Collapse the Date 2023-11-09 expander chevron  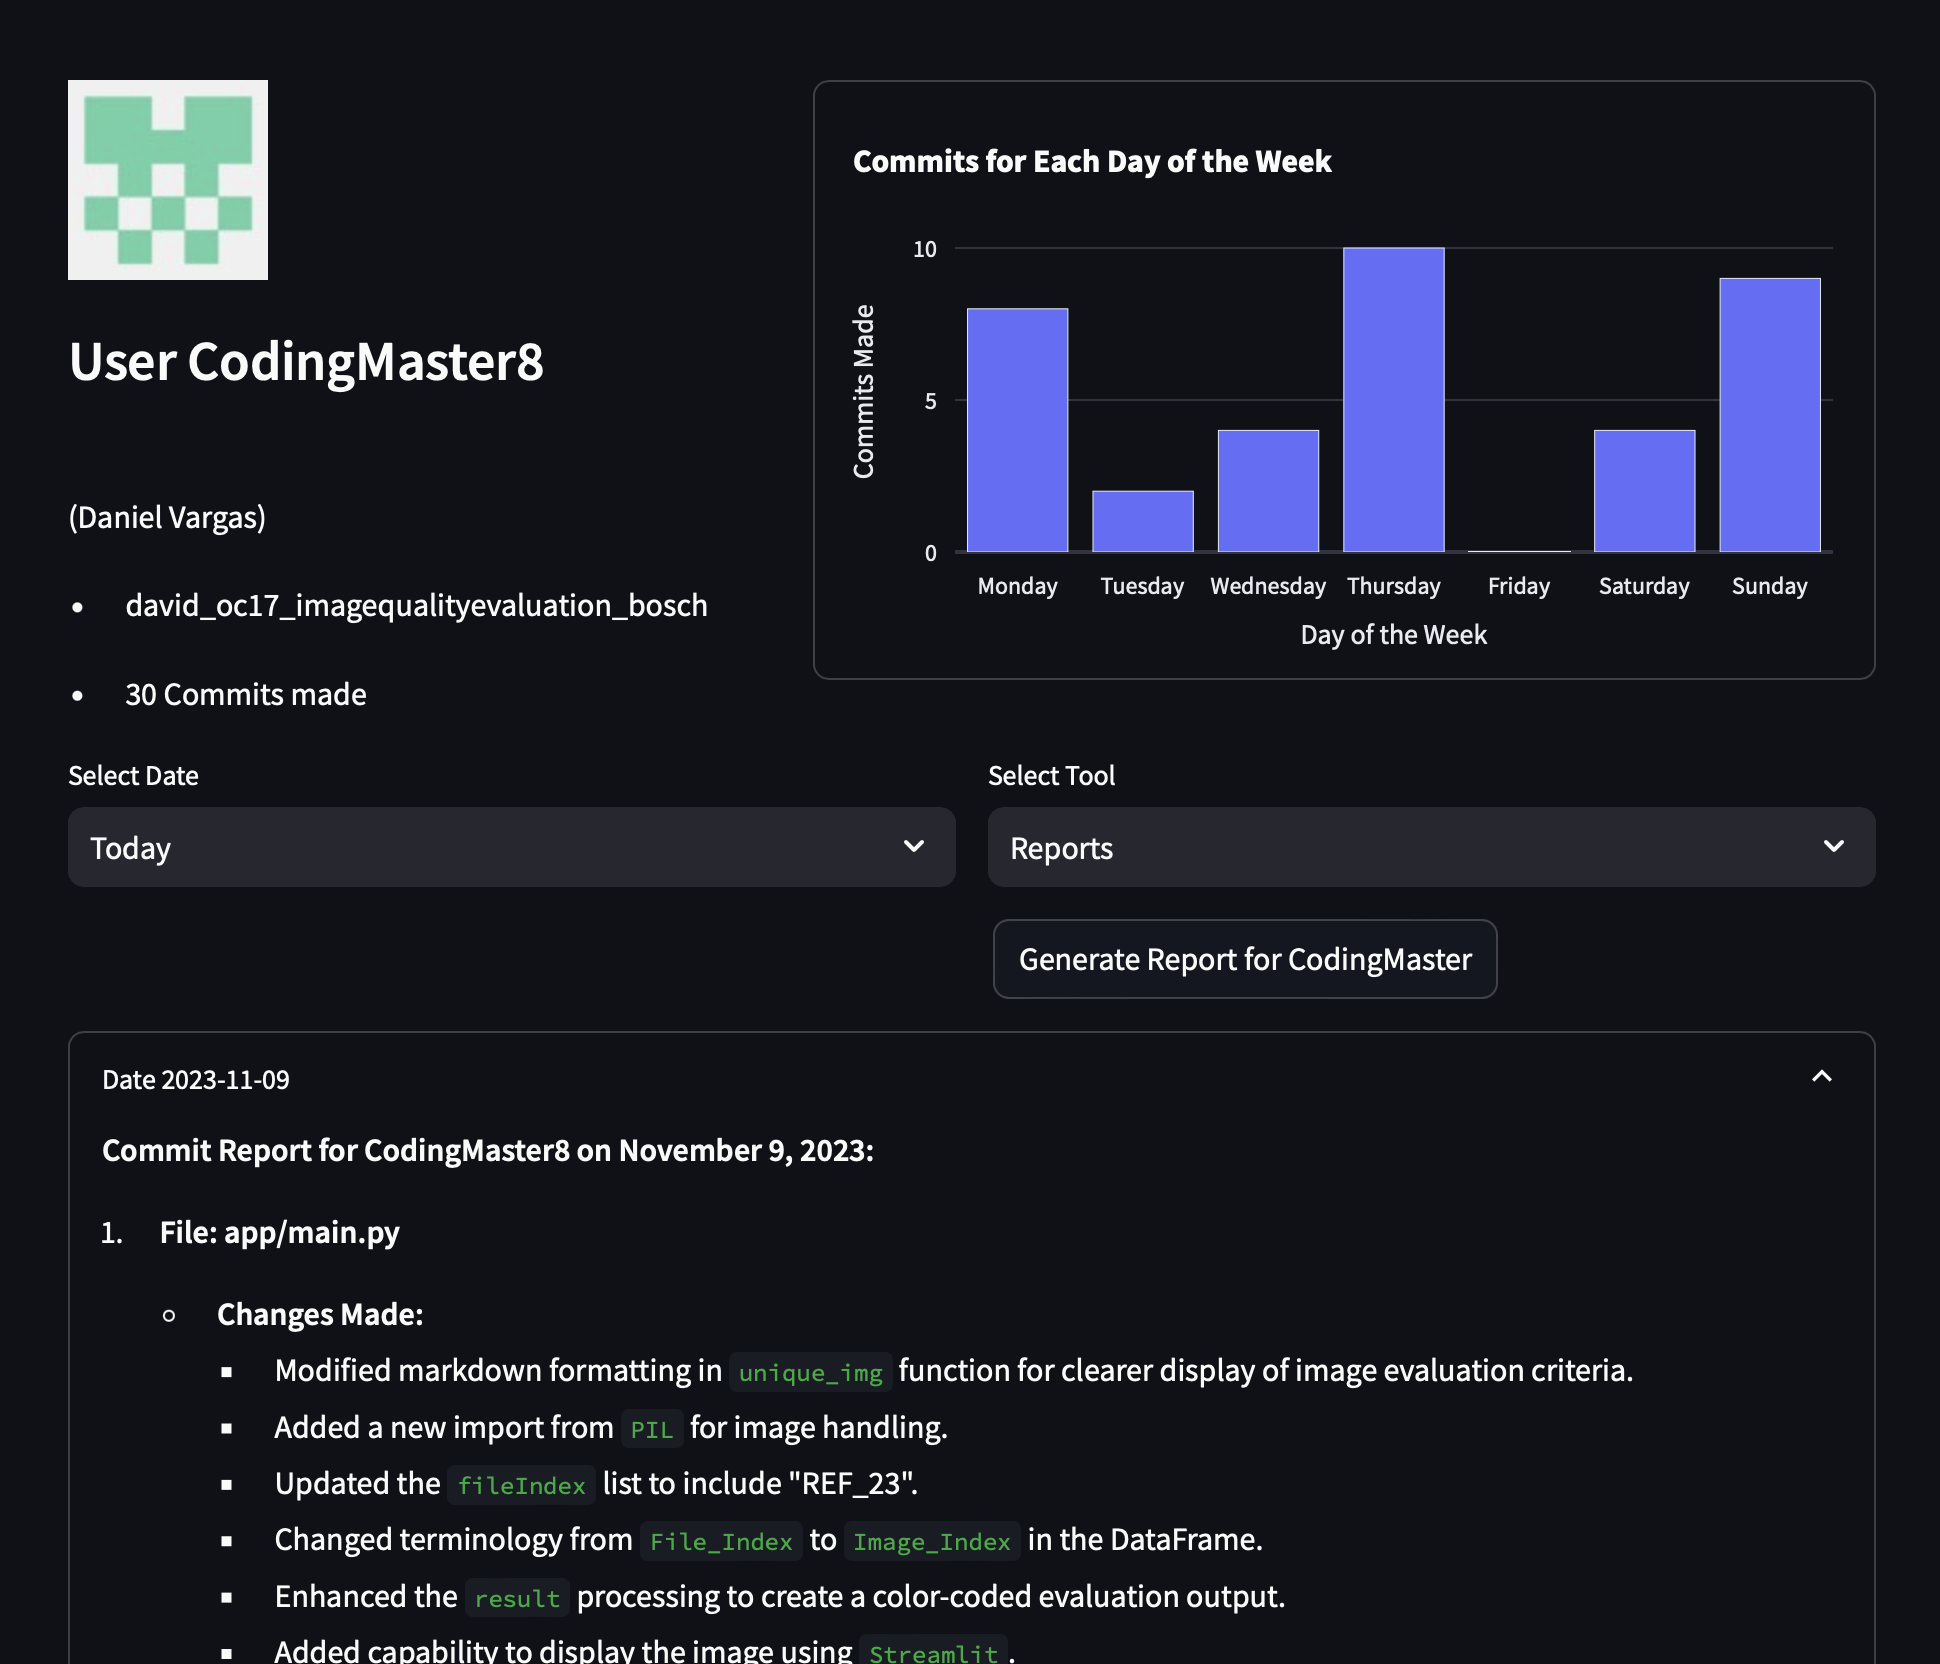(x=1821, y=1077)
